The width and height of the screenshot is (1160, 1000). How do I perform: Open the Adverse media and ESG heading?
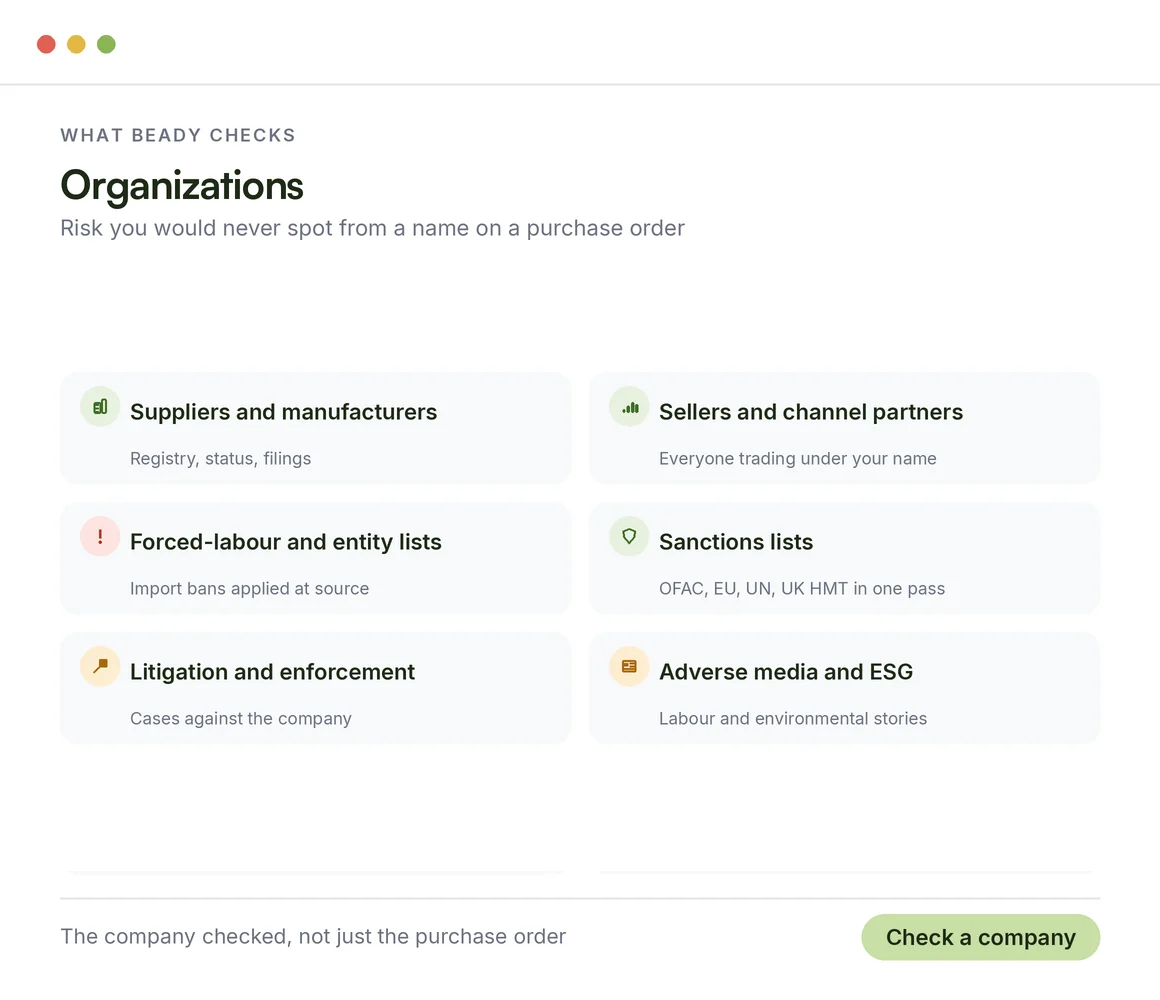pyautogui.click(x=786, y=672)
